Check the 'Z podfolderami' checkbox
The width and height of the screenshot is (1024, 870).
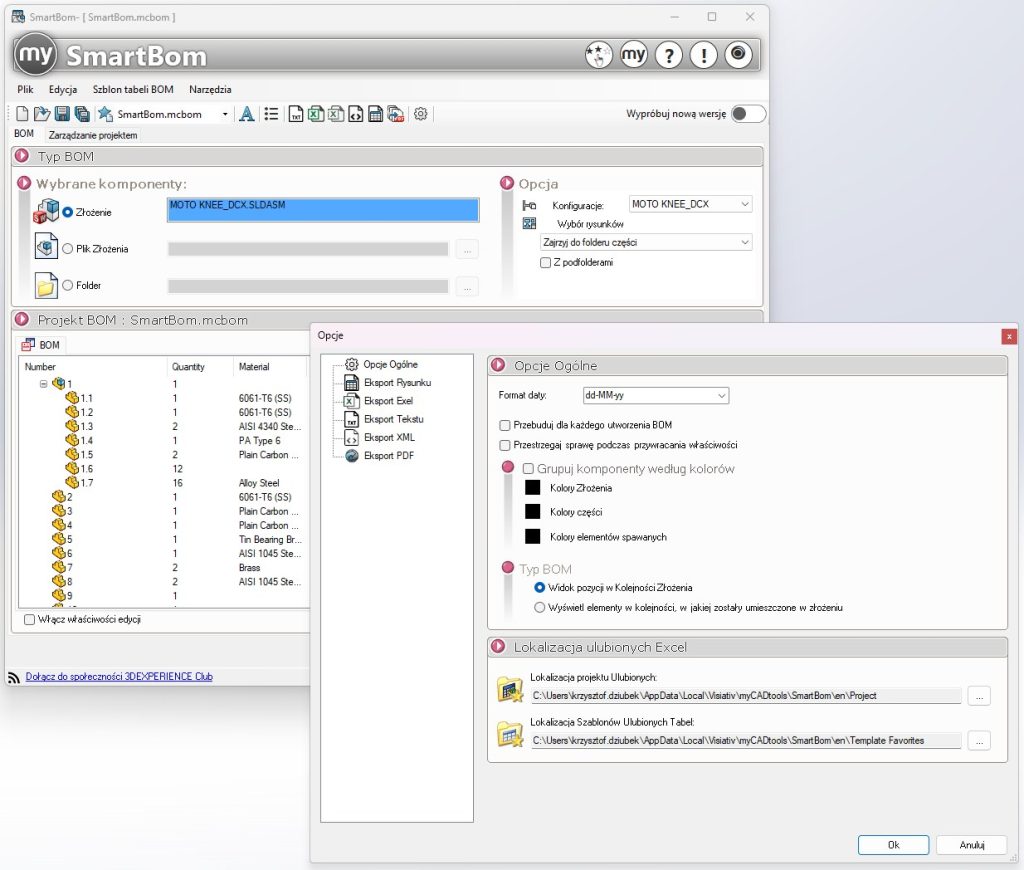coord(545,263)
